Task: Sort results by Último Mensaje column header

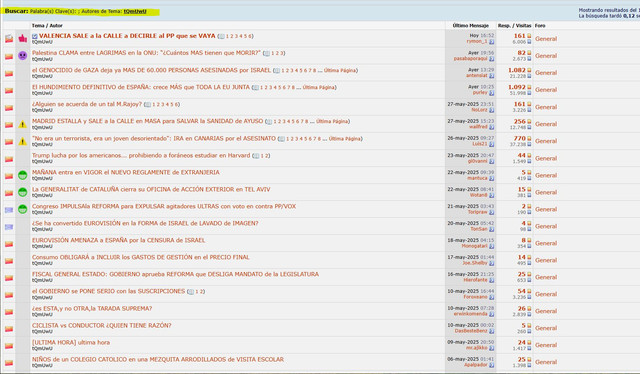Action: (471, 25)
